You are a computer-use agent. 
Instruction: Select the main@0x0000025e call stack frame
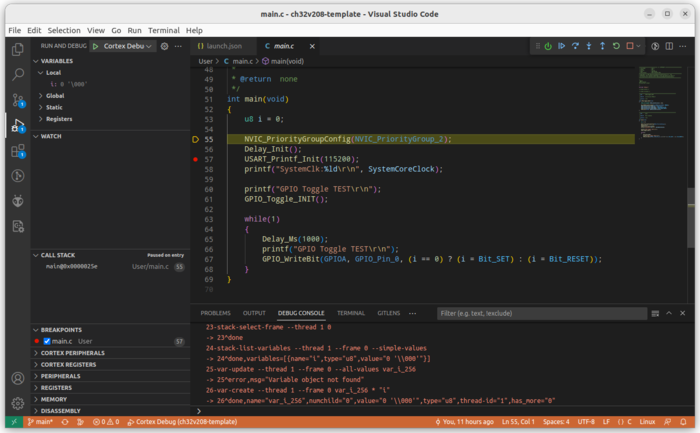(x=111, y=266)
